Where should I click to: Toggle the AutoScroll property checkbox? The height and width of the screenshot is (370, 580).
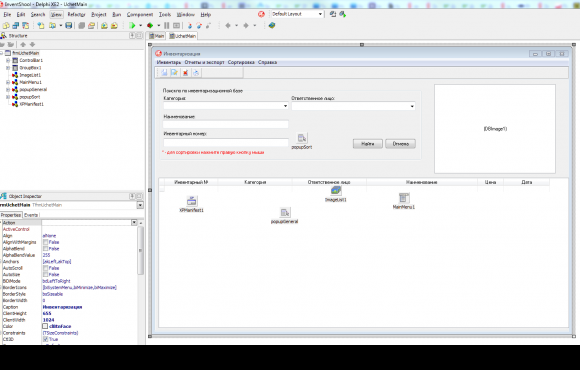point(45,268)
